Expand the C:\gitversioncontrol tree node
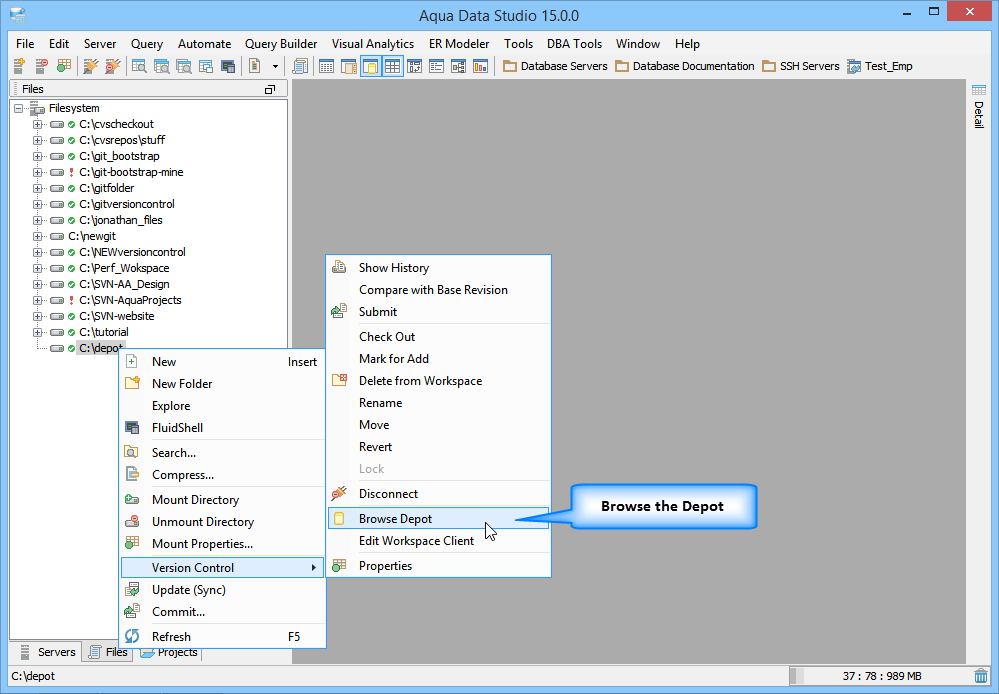Image resolution: width=999 pixels, height=694 pixels. tap(38, 204)
